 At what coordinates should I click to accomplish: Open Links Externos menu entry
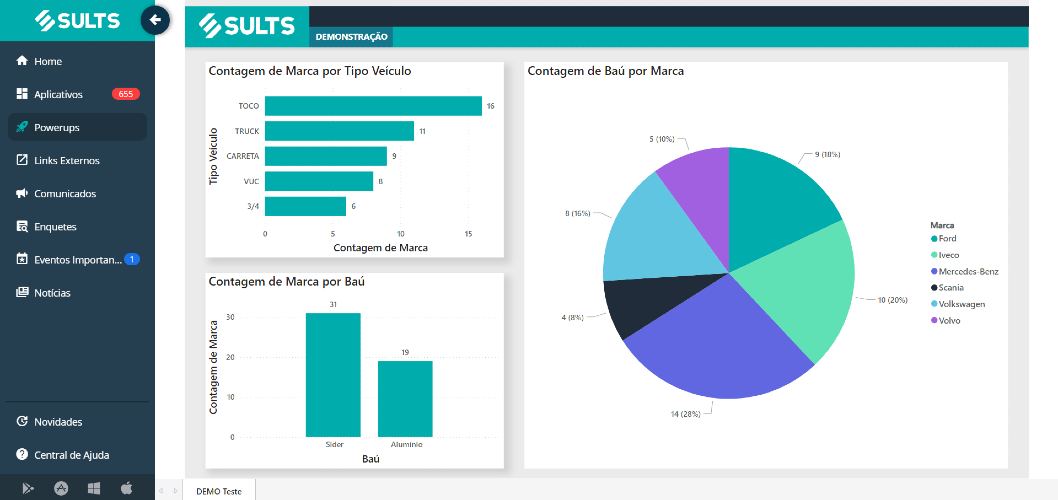coord(78,160)
